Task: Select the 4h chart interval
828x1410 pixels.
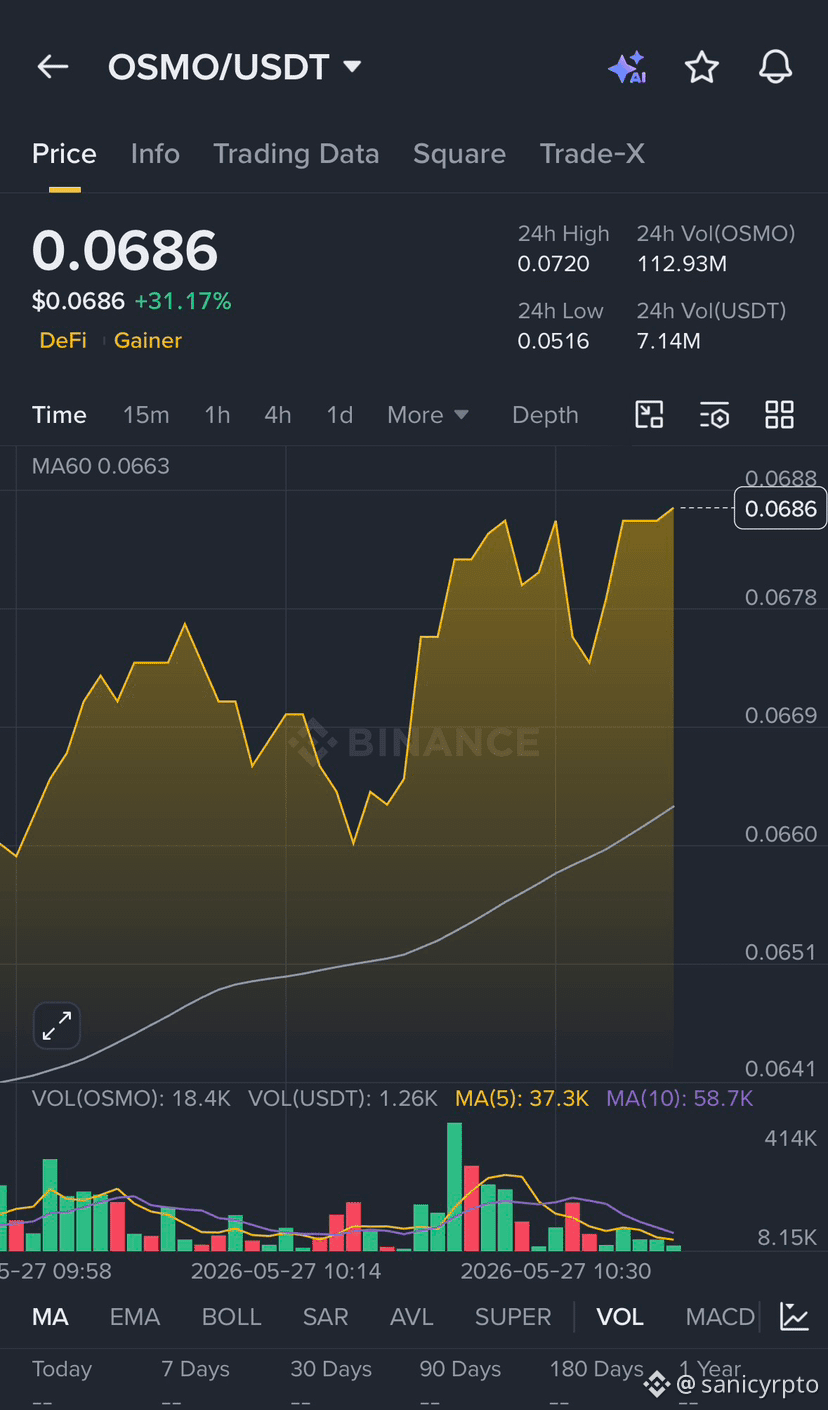Action: coord(278,414)
